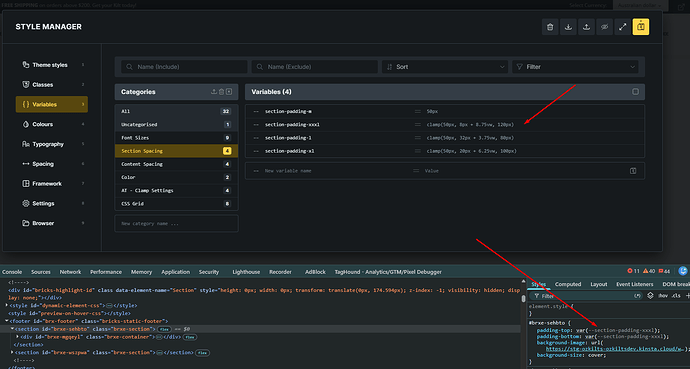Select Variables in the sidebar
690x369 pixels.
[52, 104]
